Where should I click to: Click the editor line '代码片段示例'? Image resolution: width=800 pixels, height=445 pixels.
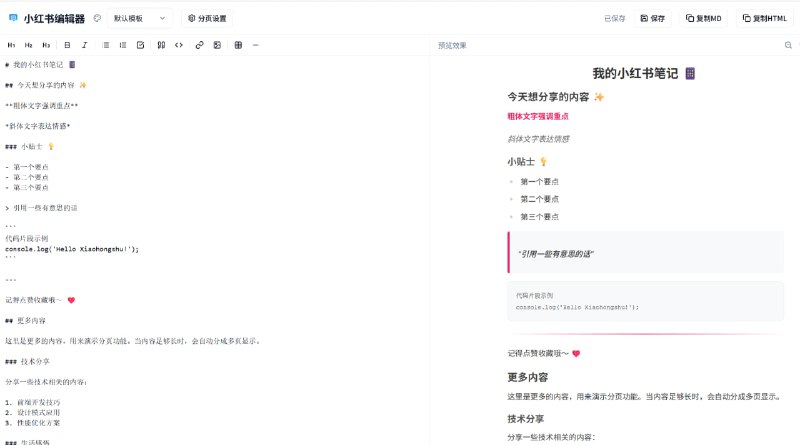pyautogui.click(x=27, y=238)
